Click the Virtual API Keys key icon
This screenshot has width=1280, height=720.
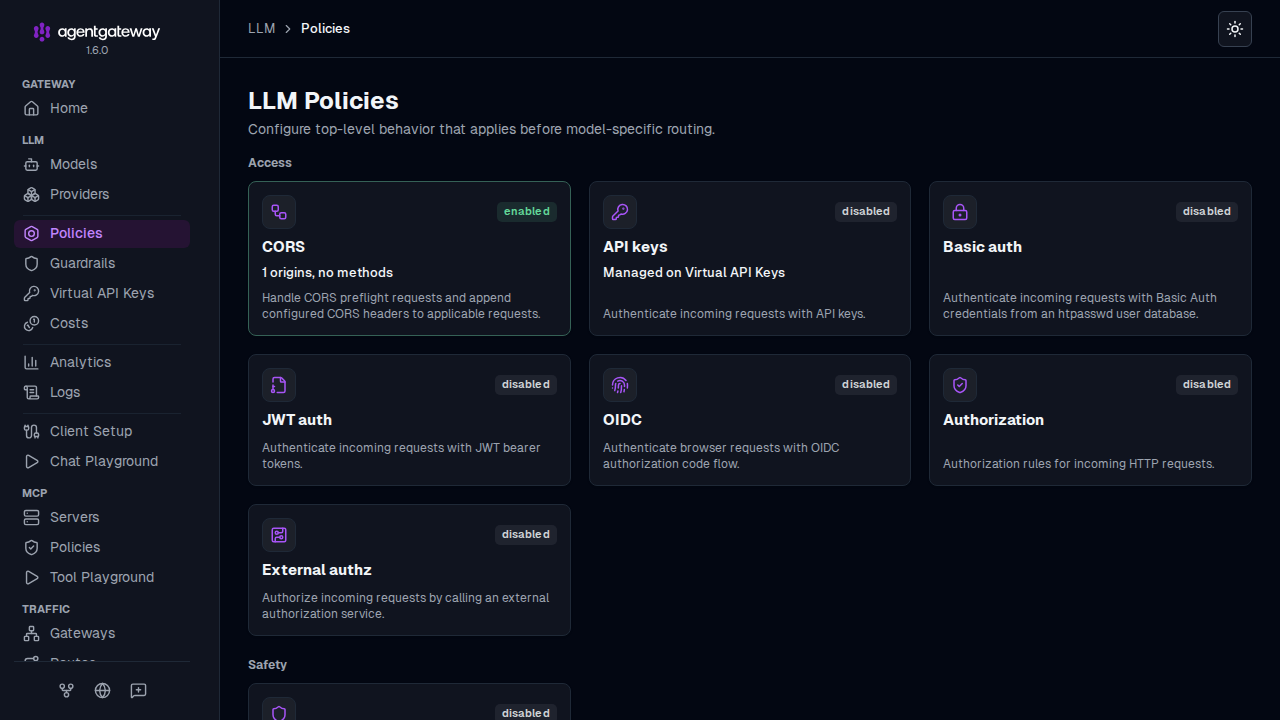click(x=31, y=293)
